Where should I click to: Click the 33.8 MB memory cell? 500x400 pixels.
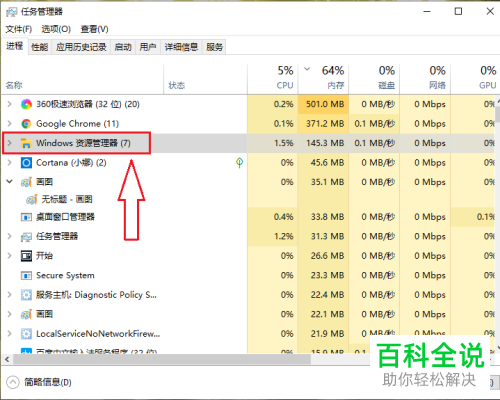point(323,217)
